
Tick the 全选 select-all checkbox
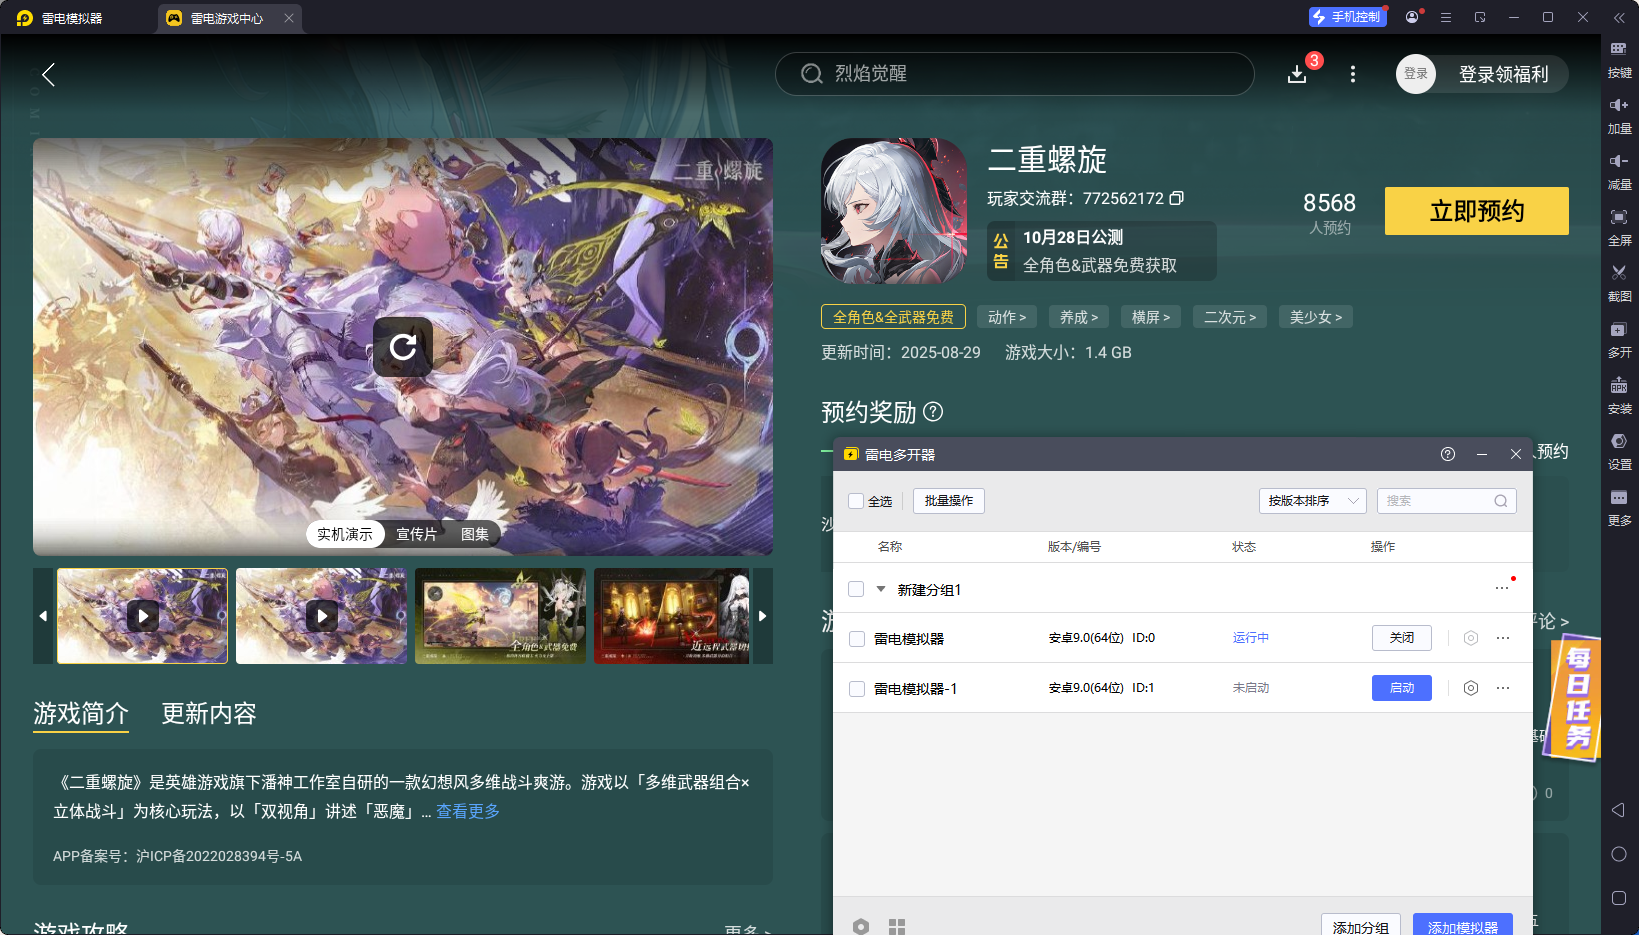(x=856, y=501)
